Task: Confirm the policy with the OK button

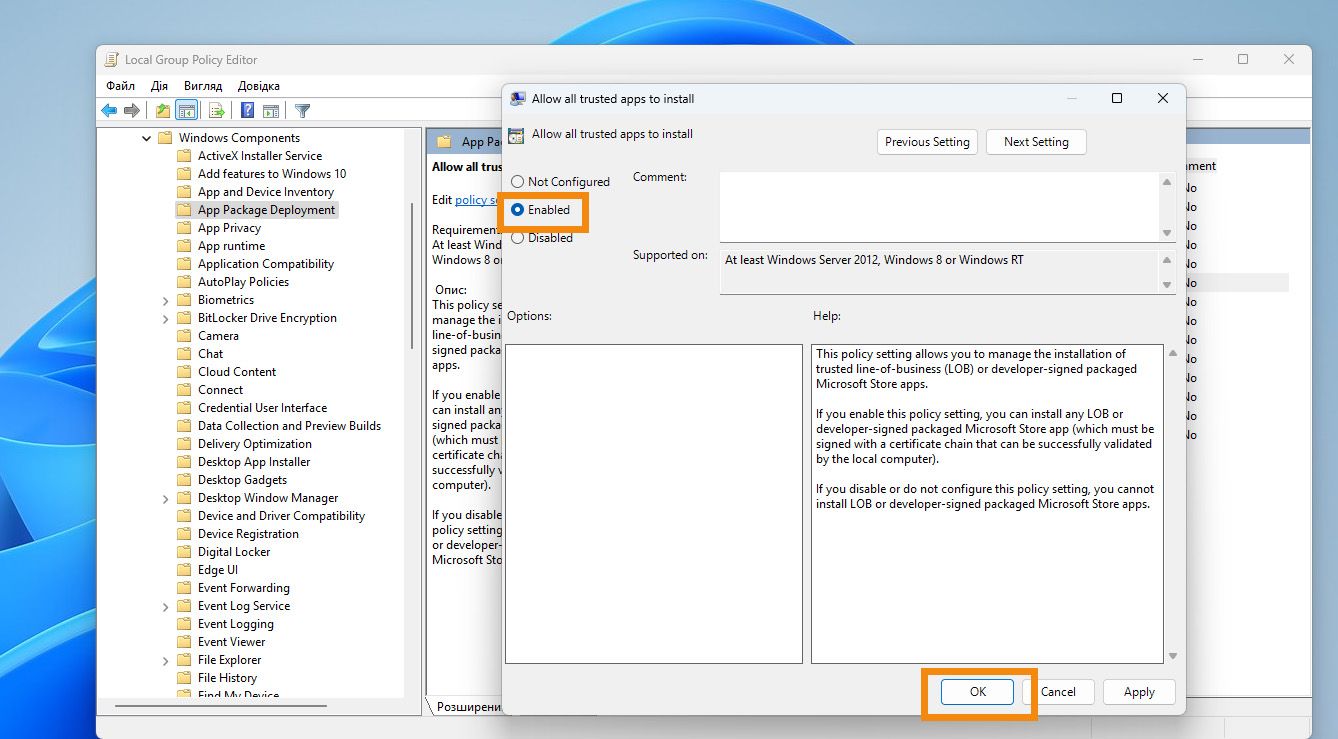Action: pos(978,692)
